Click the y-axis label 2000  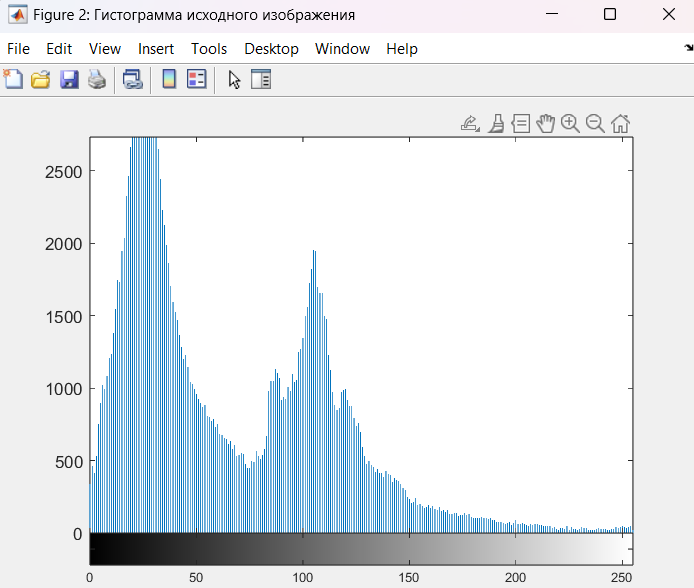pos(64,244)
